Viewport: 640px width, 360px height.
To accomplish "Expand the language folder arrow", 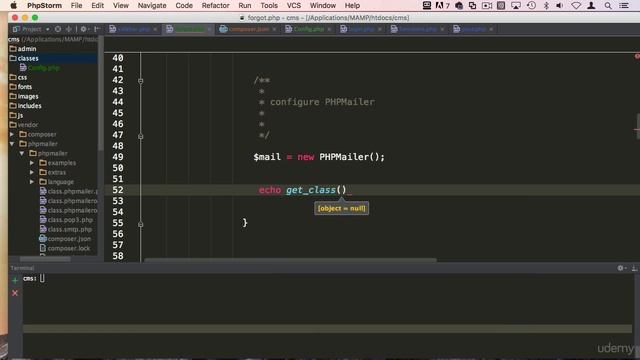I will [x=32, y=182].
